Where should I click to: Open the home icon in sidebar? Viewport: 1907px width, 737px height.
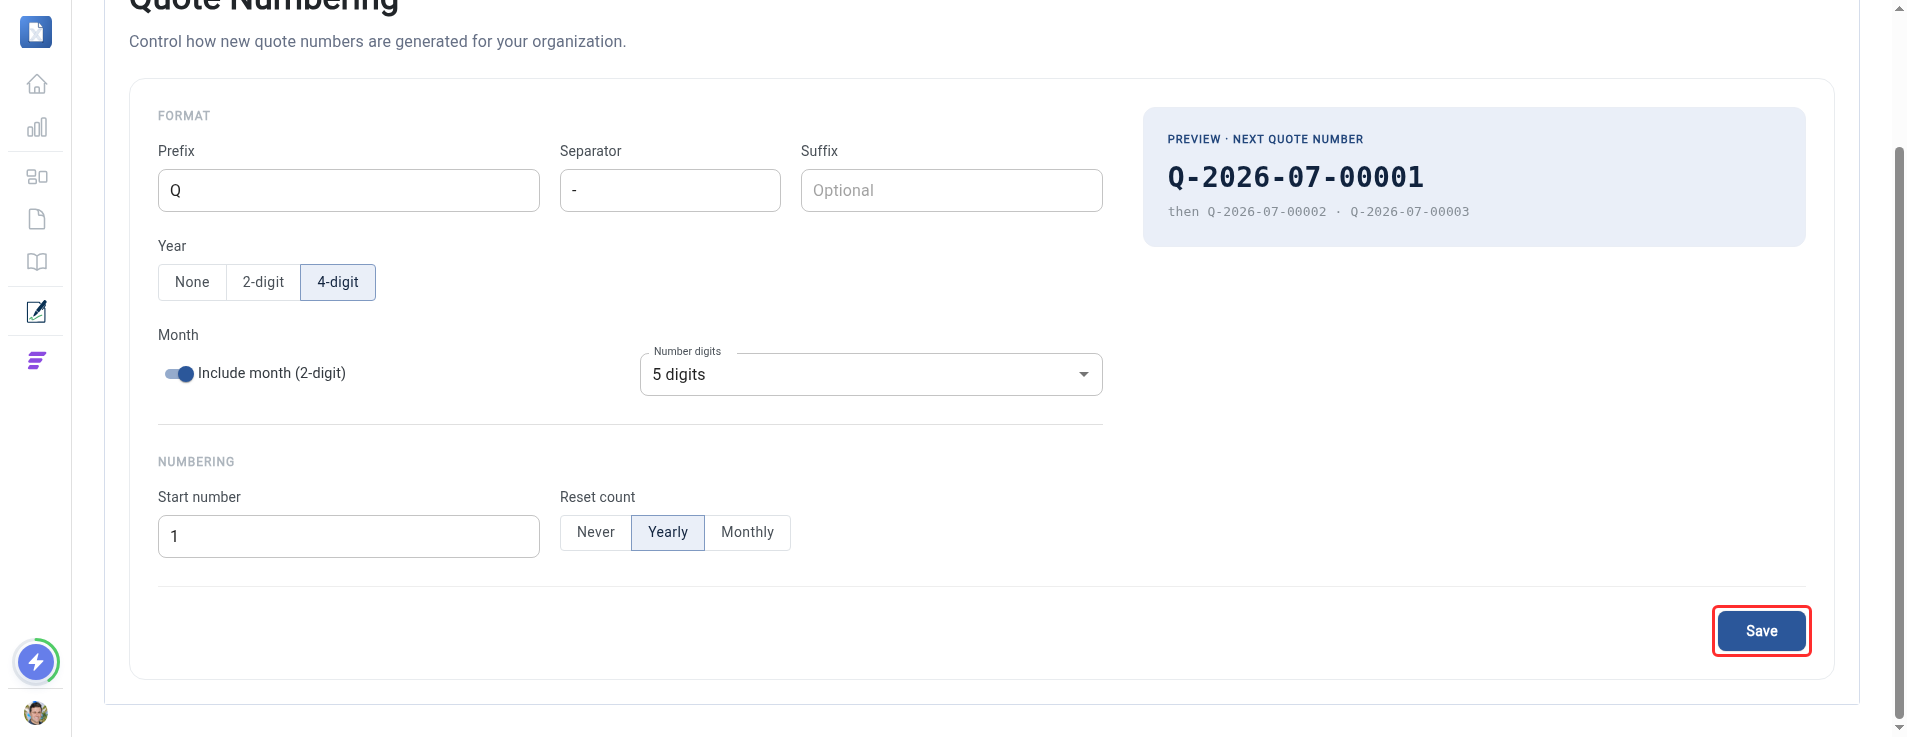tap(37, 84)
